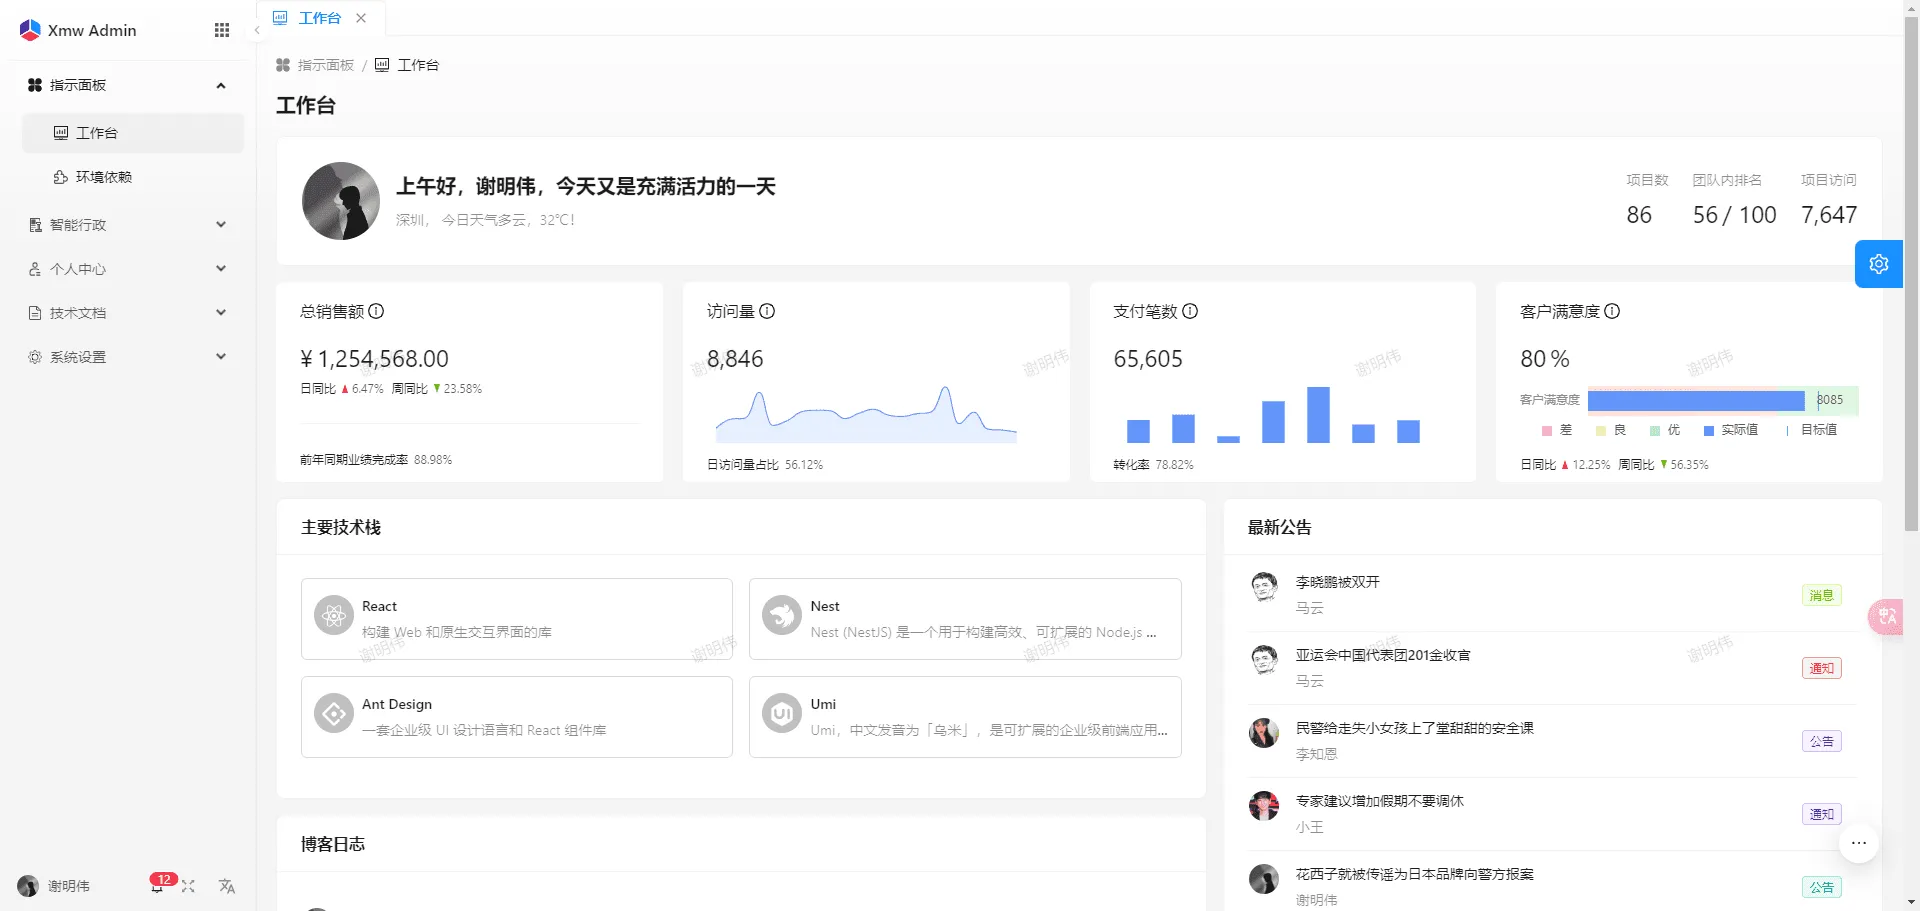Viewport: 1920px width, 911px height.
Task: Open 环境依赖 in the sidebar menu
Action: [x=133, y=177]
